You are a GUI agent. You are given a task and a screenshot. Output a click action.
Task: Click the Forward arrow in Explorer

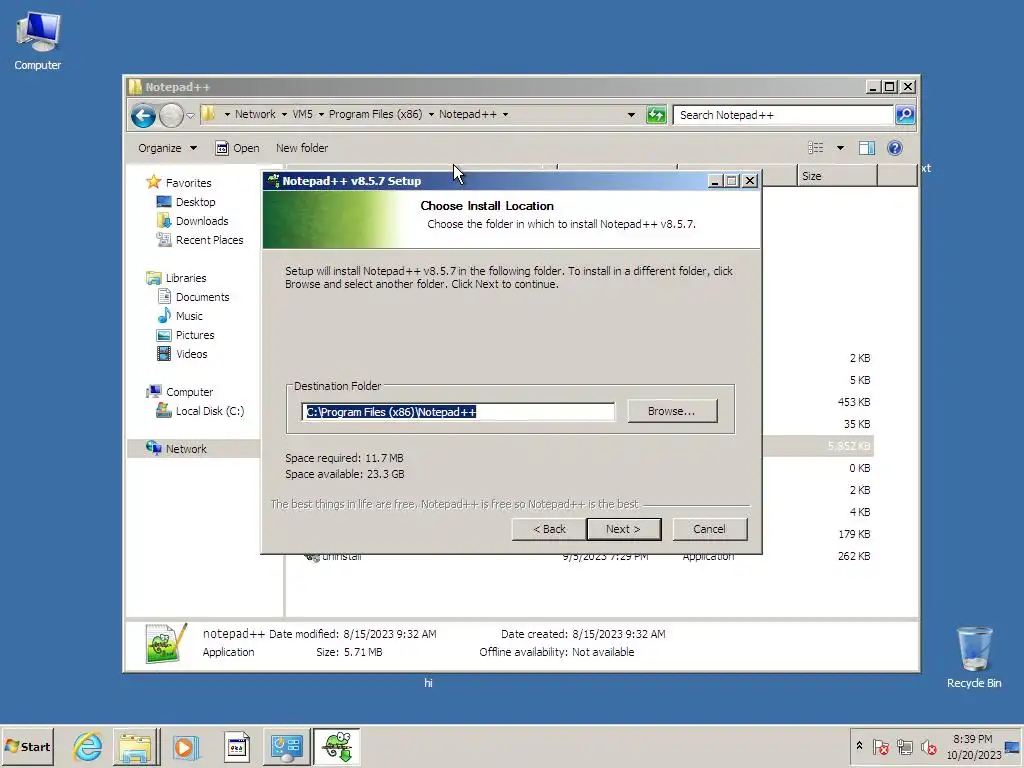171,116
